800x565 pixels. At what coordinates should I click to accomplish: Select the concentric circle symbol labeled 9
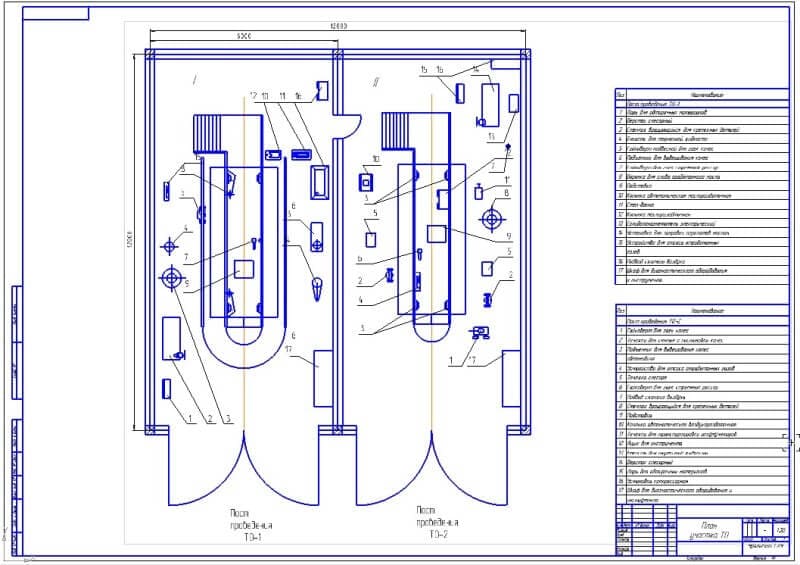pyautogui.click(x=167, y=279)
